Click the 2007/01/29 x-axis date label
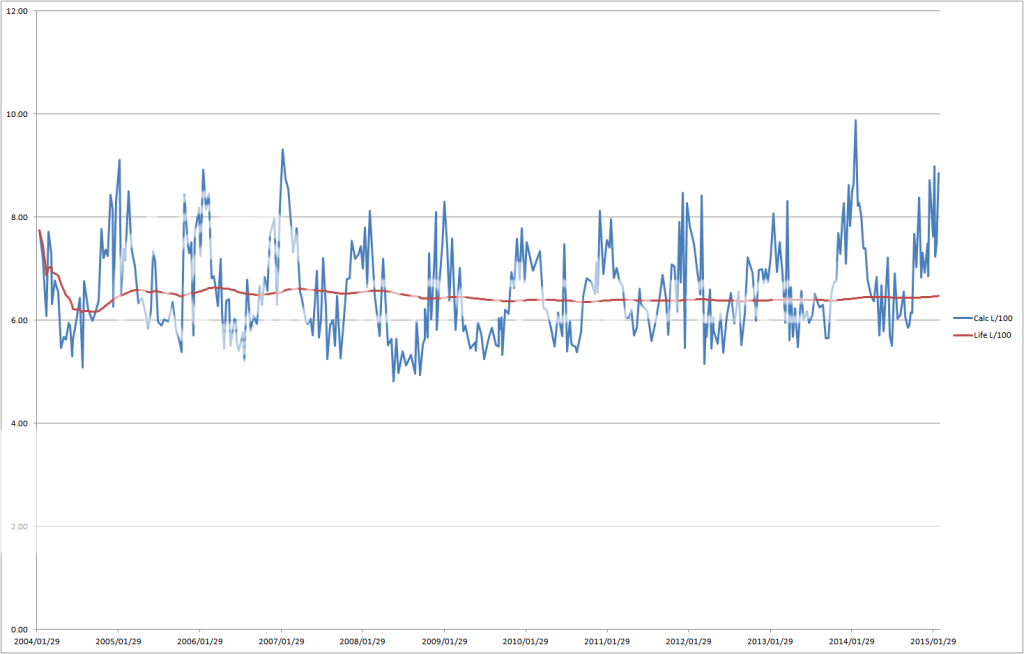The width and height of the screenshot is (1024, 654). pyautogui.click(x=281, y=642)
